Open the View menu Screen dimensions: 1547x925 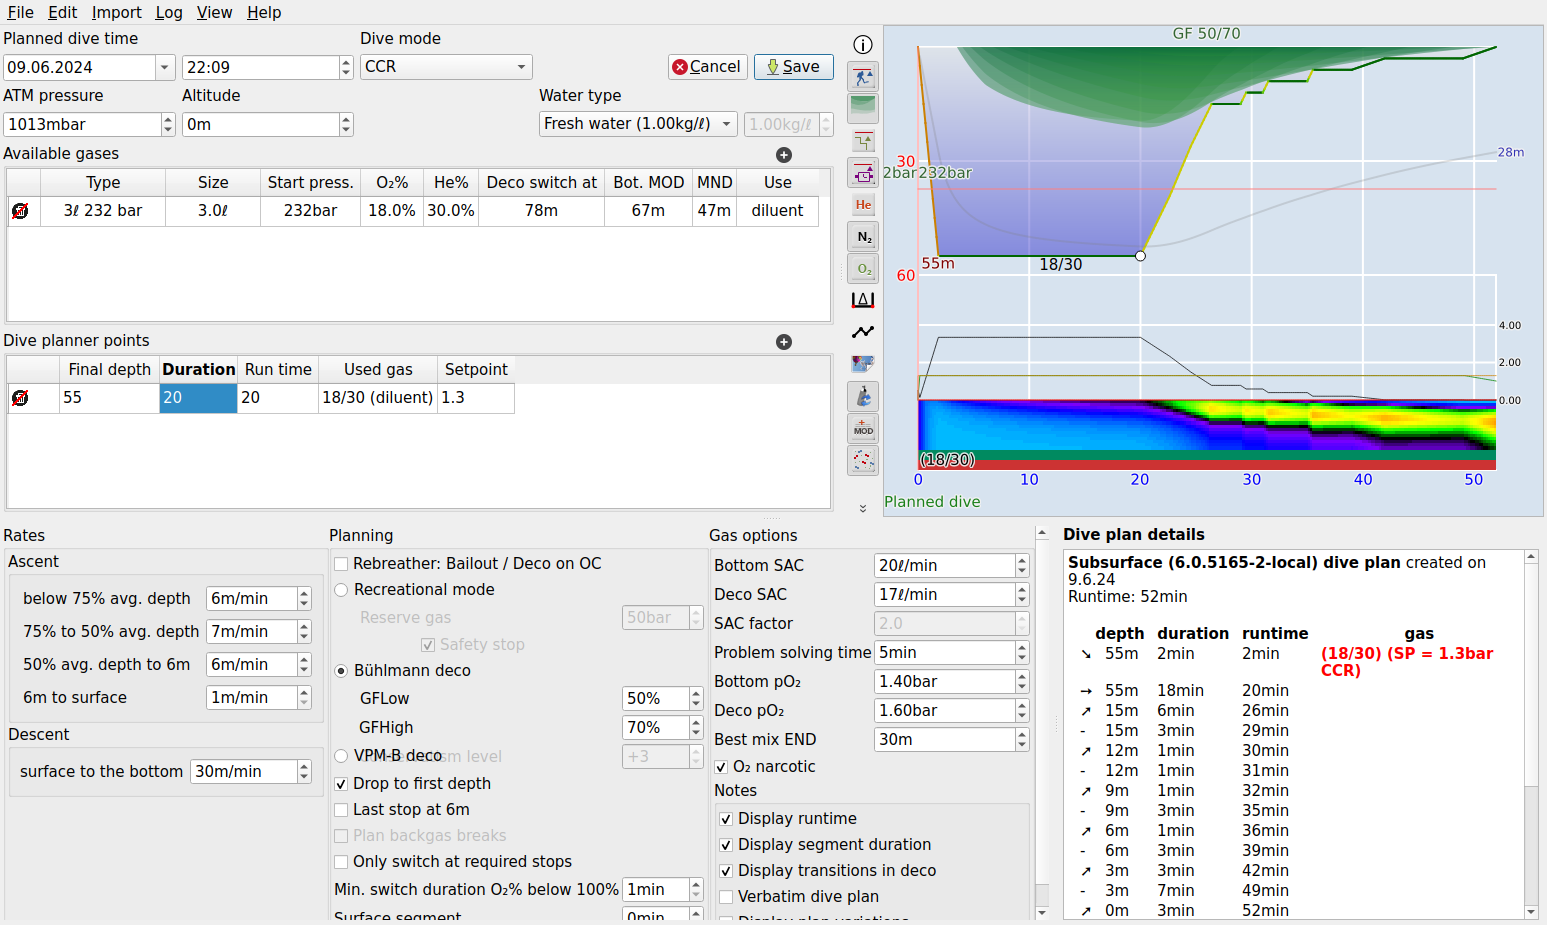click(x=214, y=12)
